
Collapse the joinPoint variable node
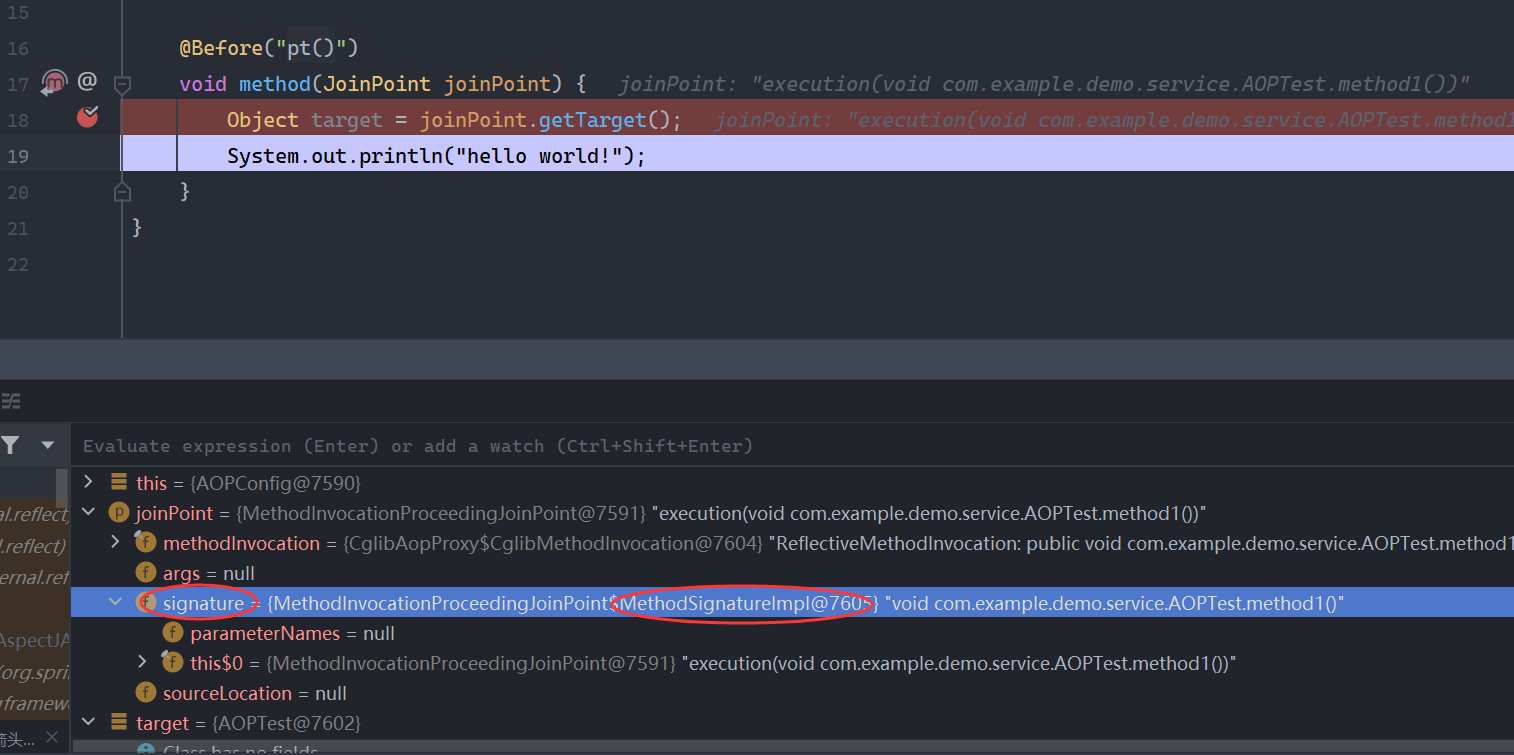[x=88, y=512]
